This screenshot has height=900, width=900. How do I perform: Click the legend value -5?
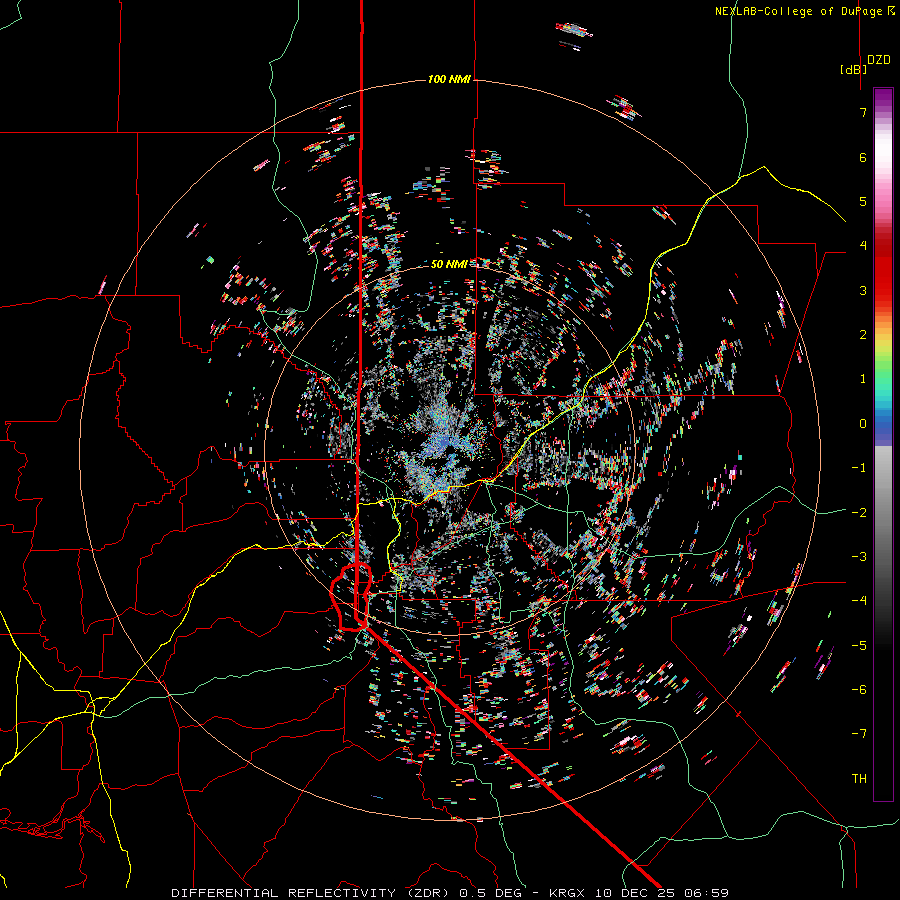859,645
